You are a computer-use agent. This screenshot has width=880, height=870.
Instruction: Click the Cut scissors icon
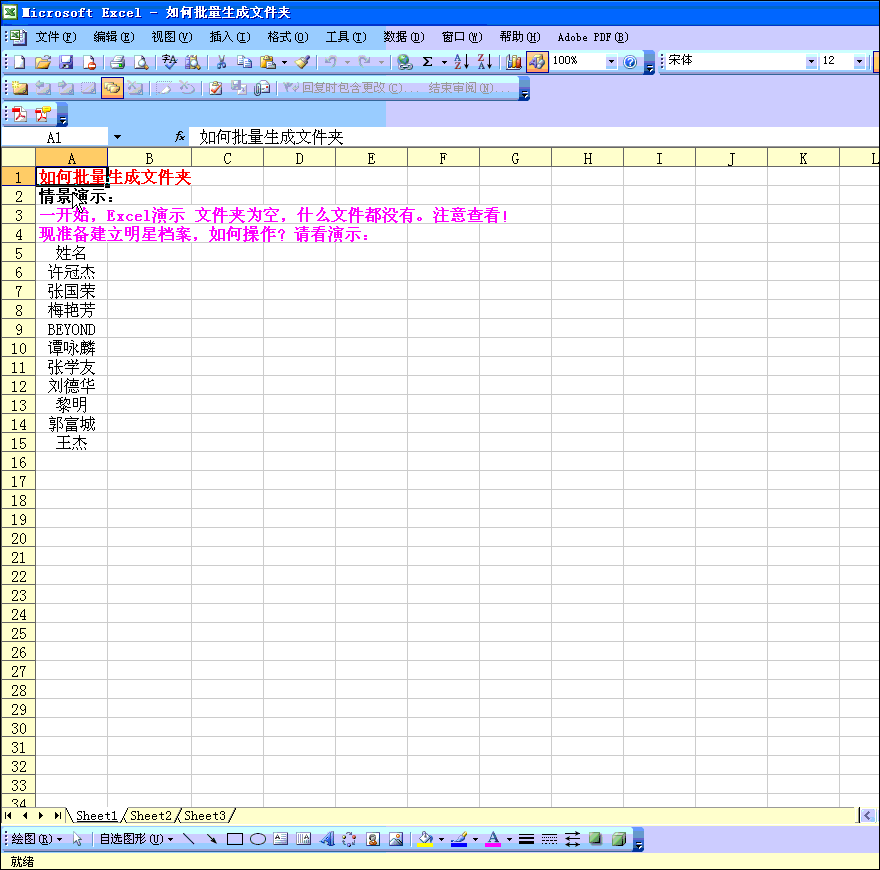point(221,62)
